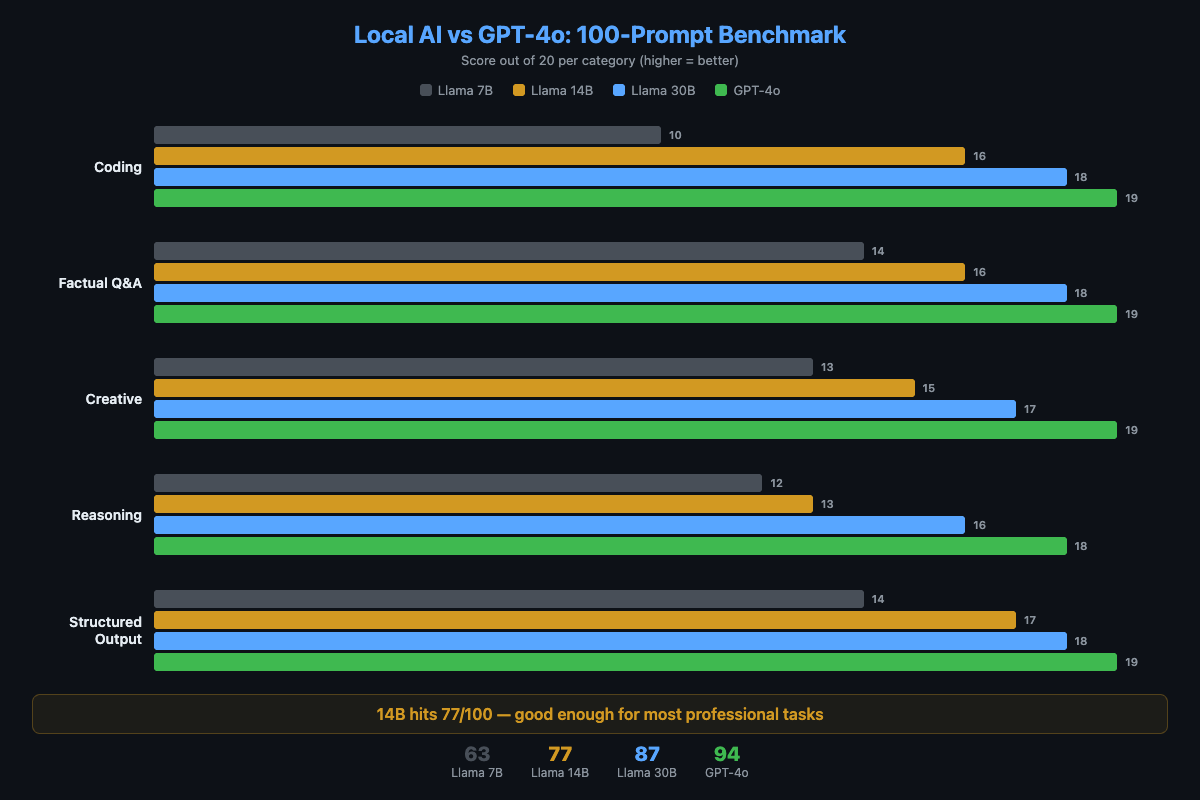Click the Coding Llama 30B blue bar
The height and width of the screenshot is (800, 1200).
point(610,177)
